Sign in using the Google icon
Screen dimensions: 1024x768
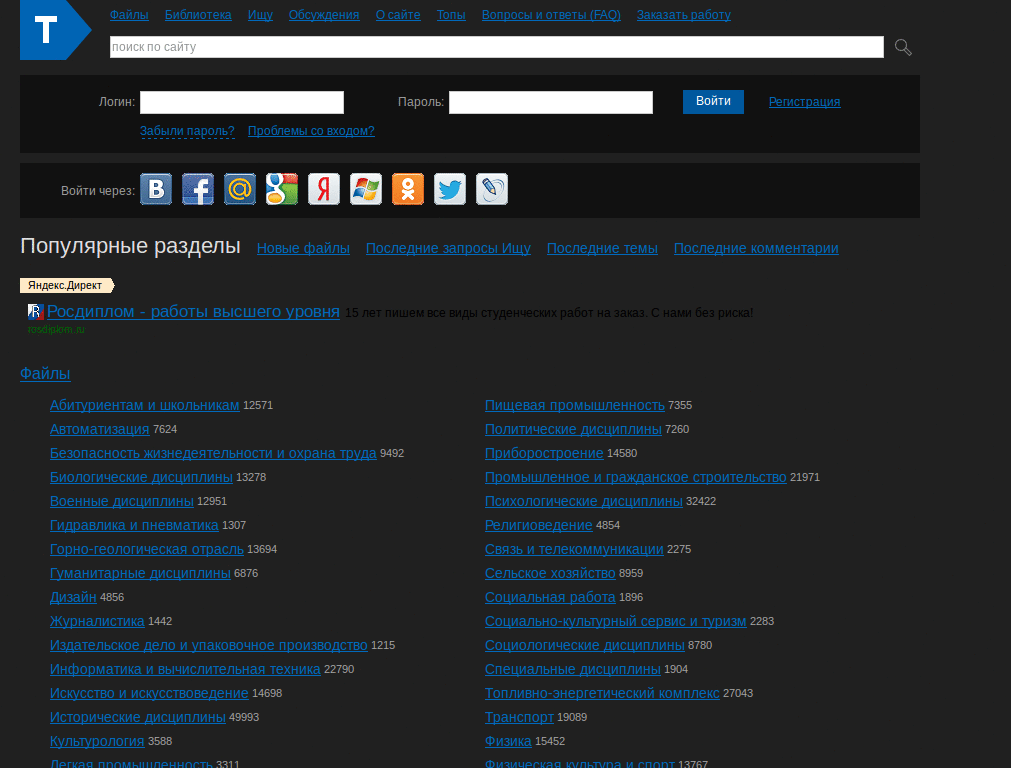pyautogui.click(x=282, y=189)
